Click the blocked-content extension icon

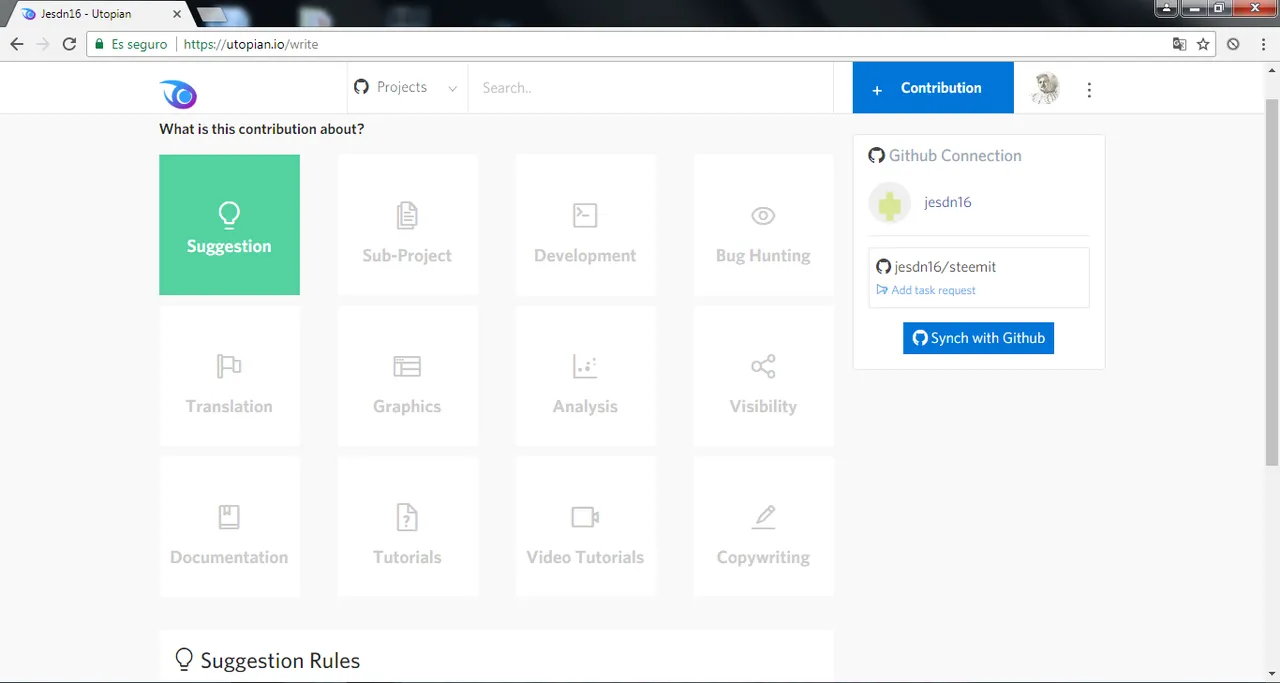(1233, 44)
